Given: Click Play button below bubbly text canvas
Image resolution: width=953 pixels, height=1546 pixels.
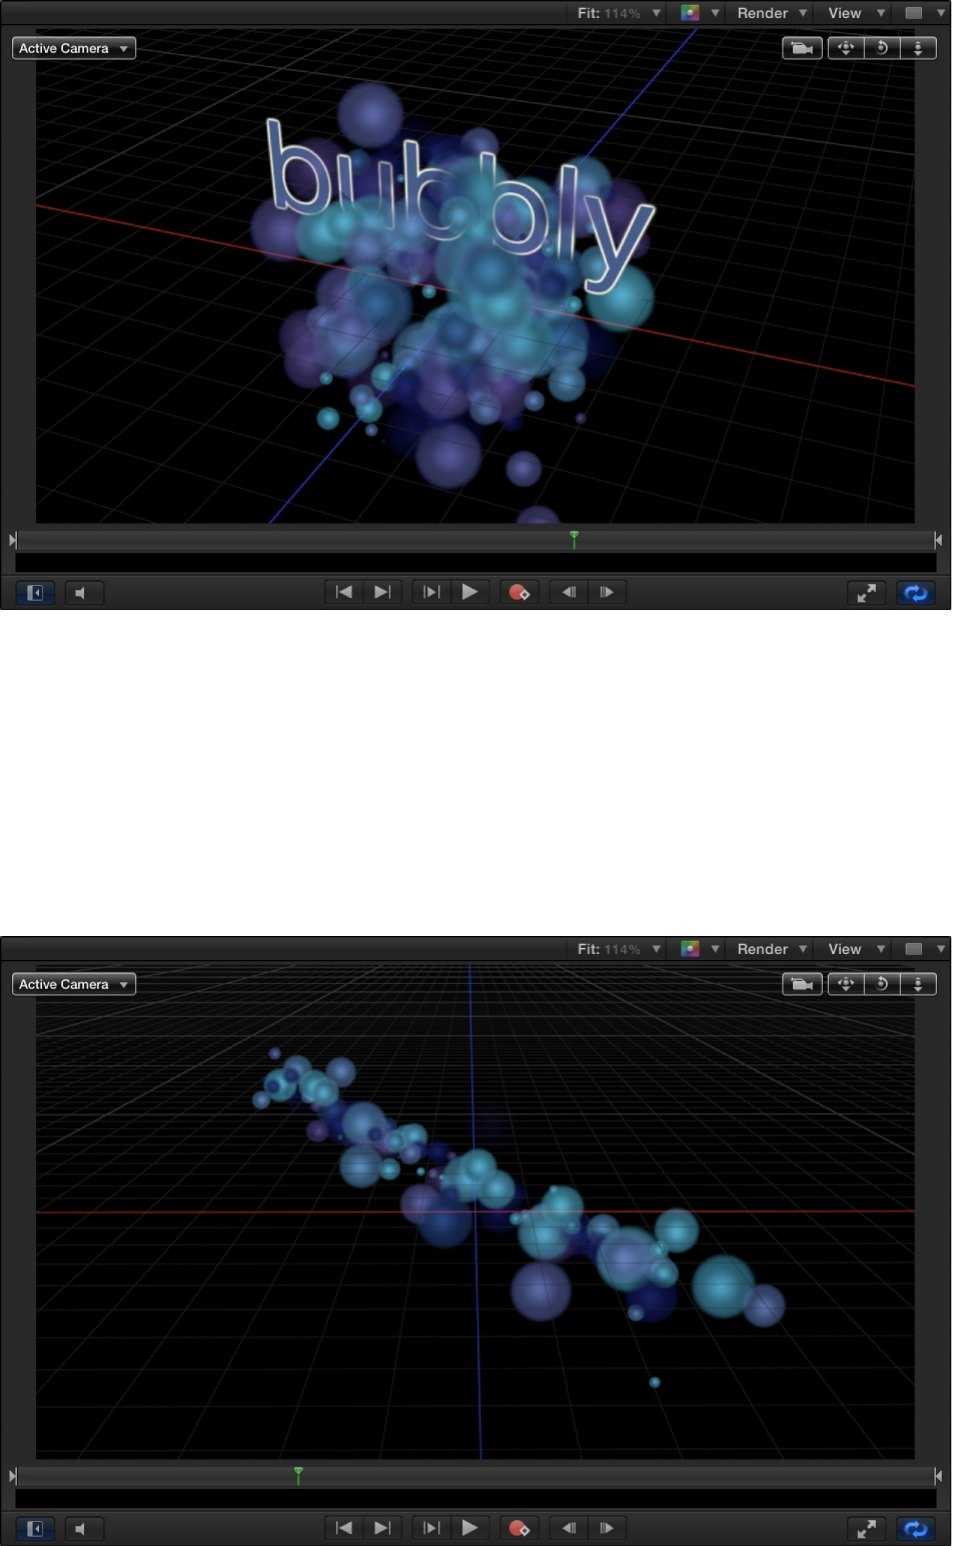Looking at the screenshot, I should point(469,592).
